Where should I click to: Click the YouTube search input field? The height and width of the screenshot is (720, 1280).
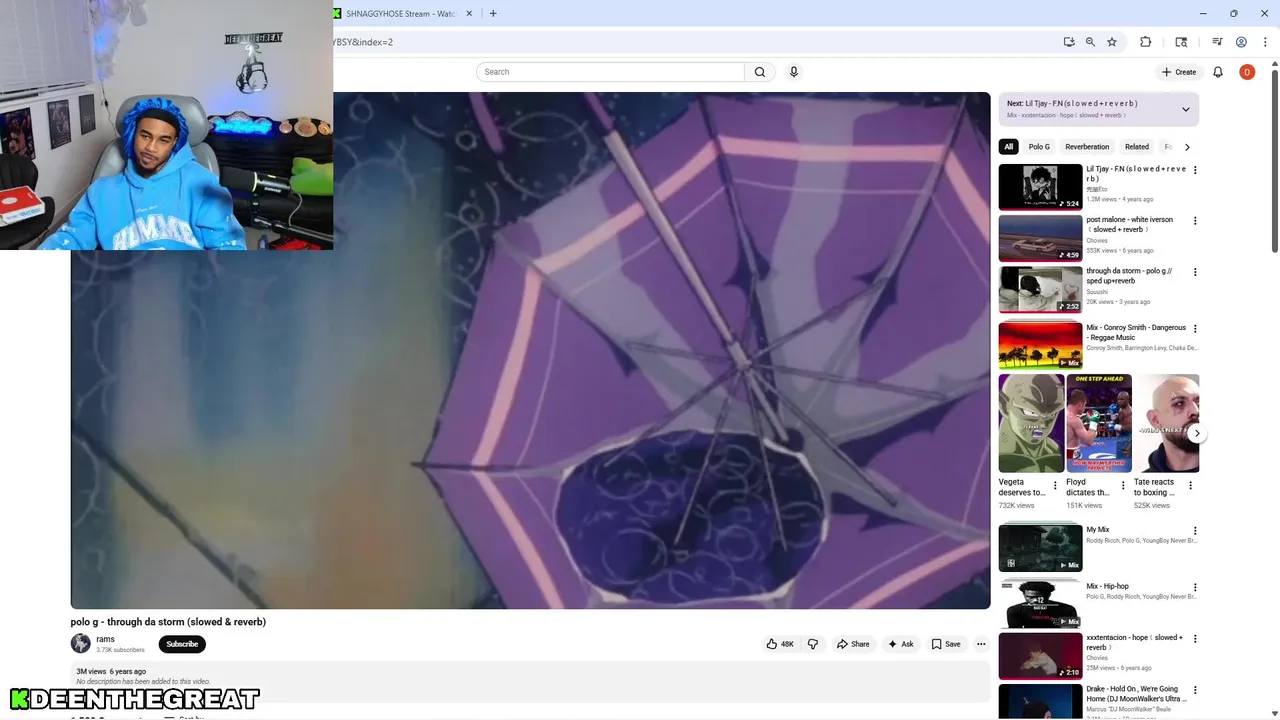(x=610, y=72)
